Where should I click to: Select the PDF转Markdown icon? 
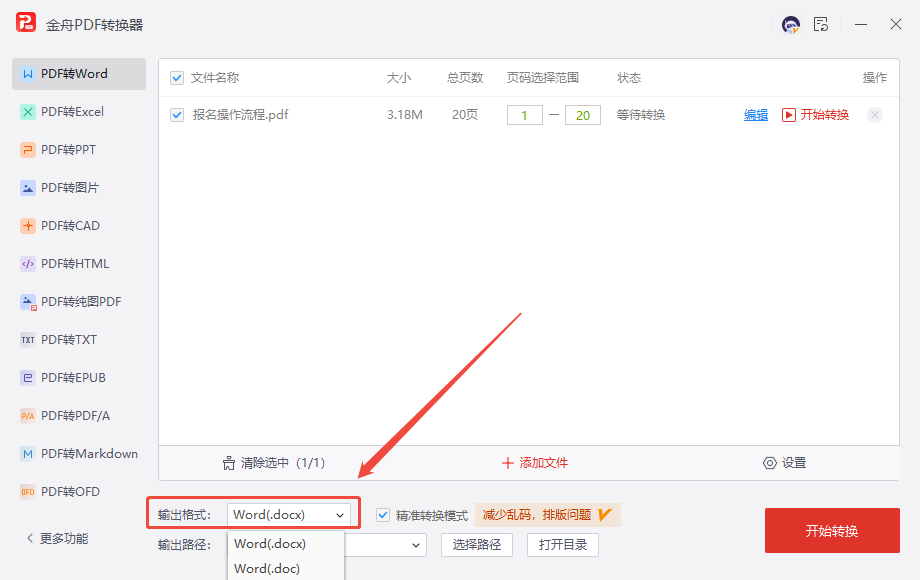(28, 454)
